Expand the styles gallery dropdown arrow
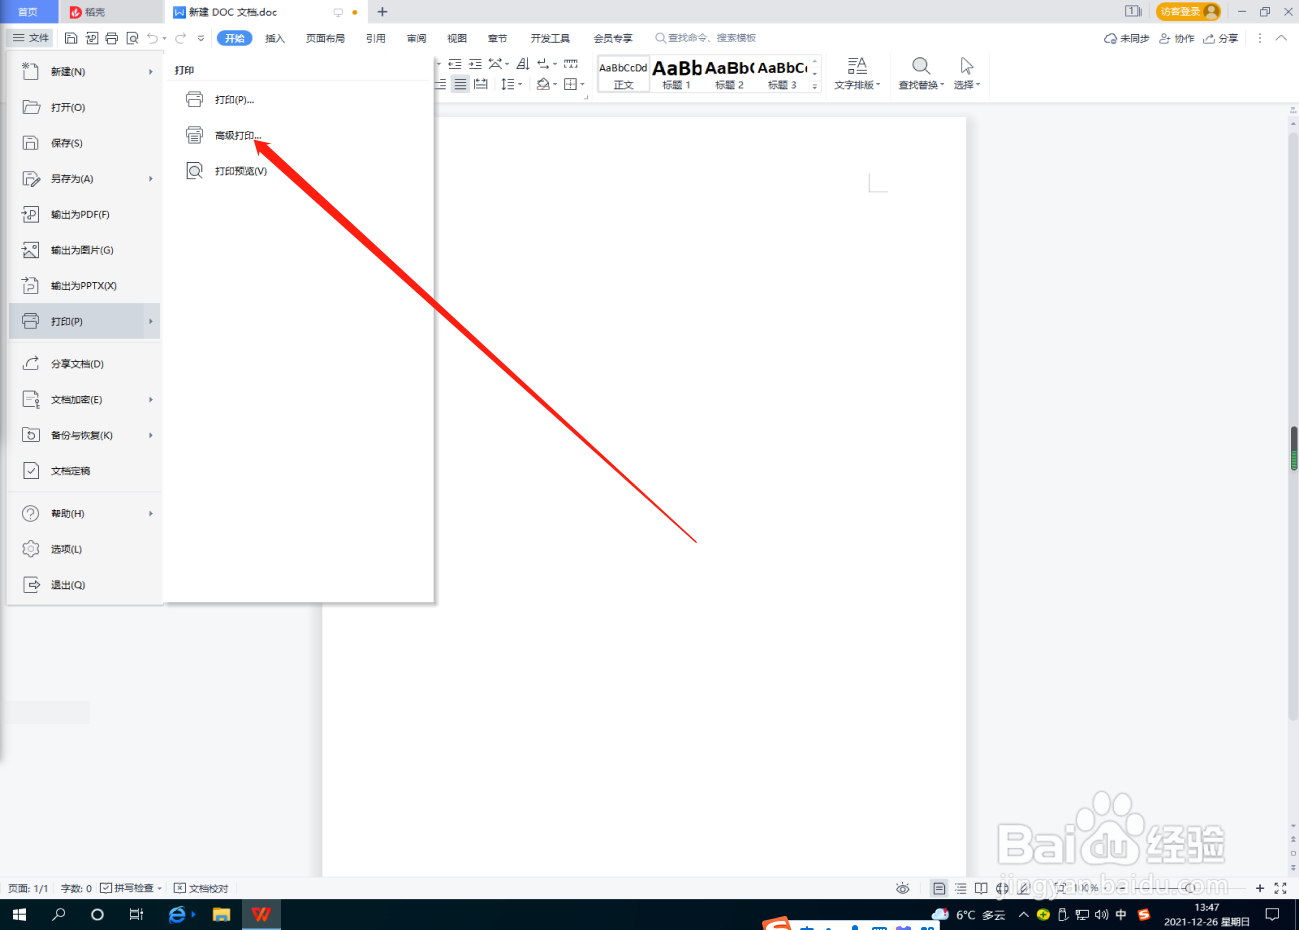This screenshot has height=930, width=1299. tap(815, 87)
